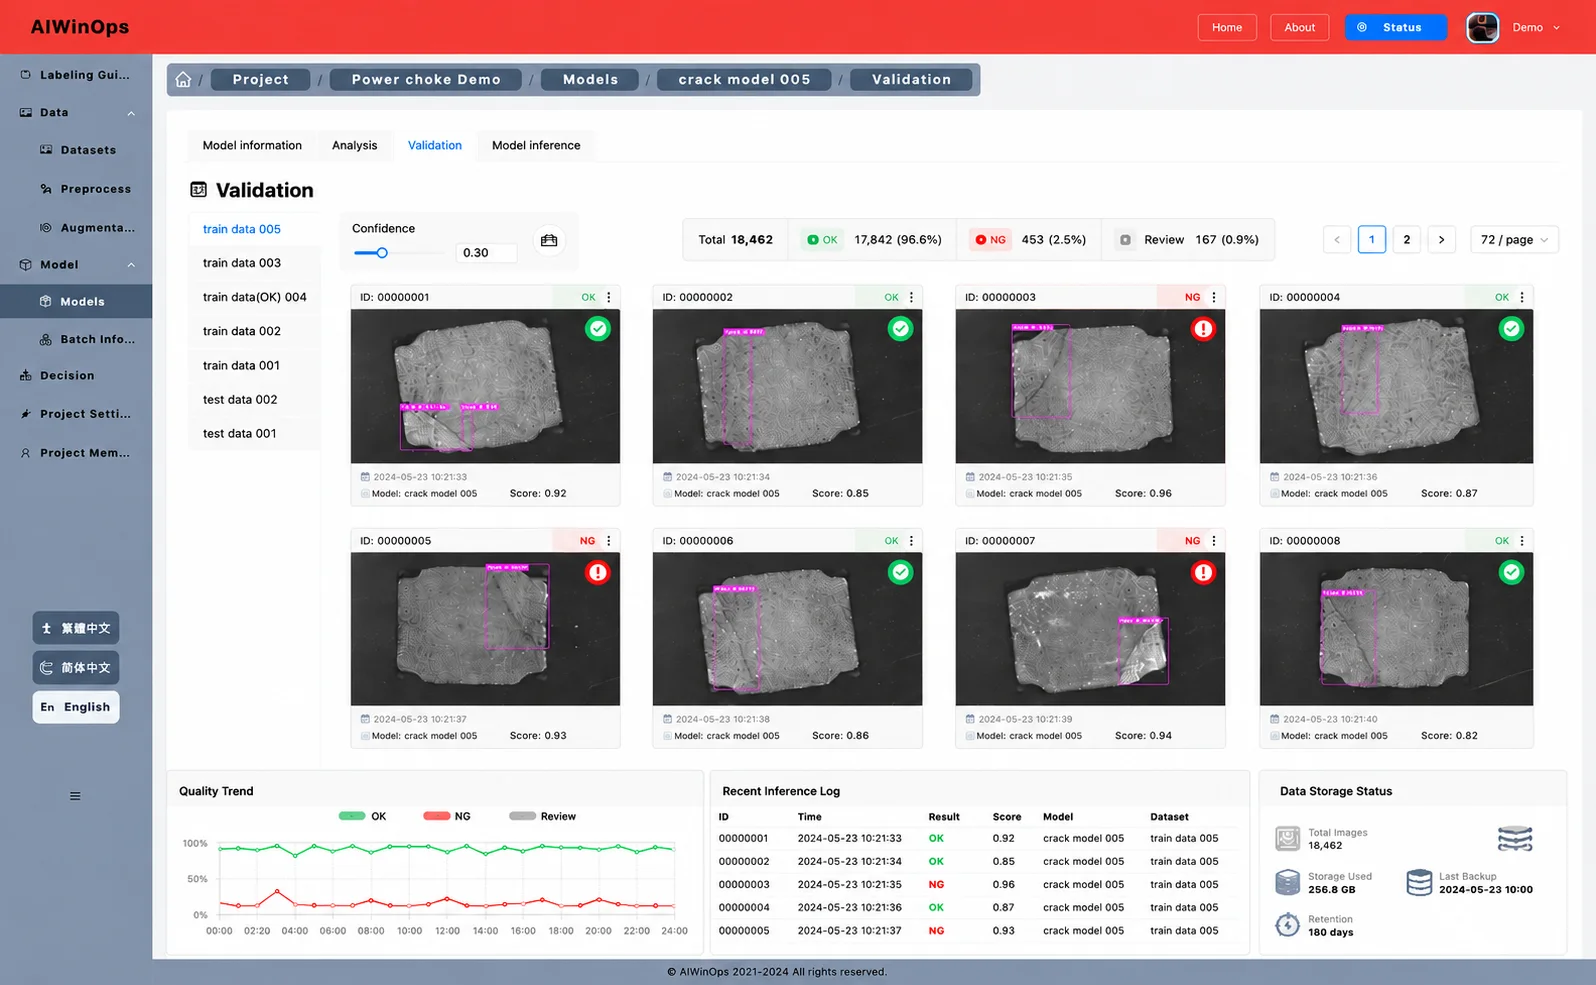The width and height of the screenshot is (1596, 985).
Task: Click the Batch Inference sidebar icon
Action: coord(46,340)
